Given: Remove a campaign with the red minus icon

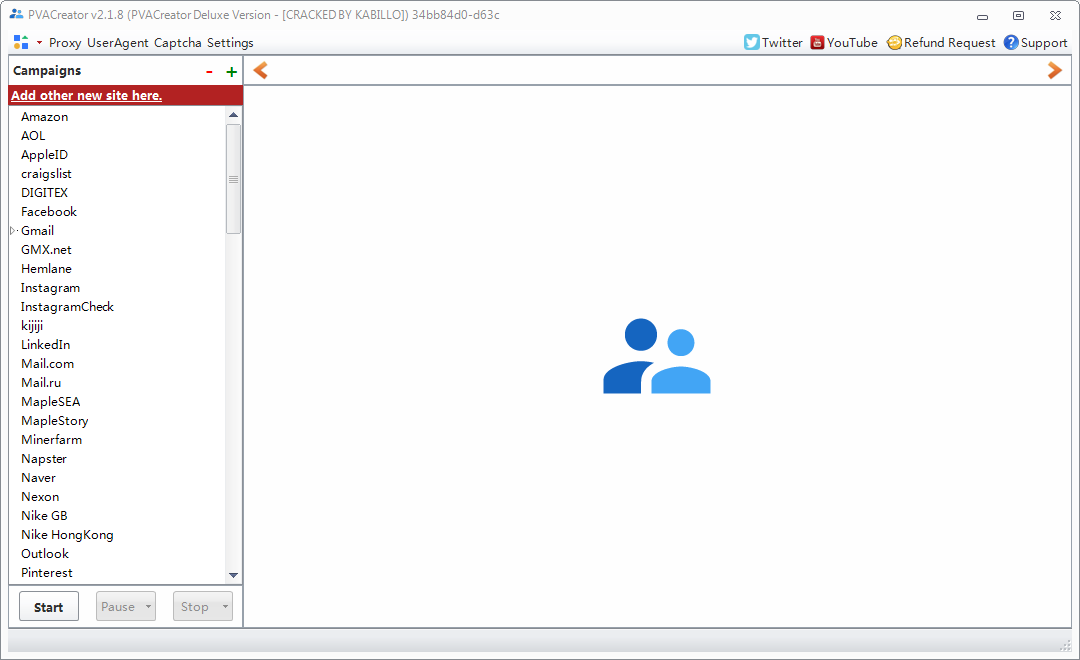Looking at the screenshot, I should 209,71.
